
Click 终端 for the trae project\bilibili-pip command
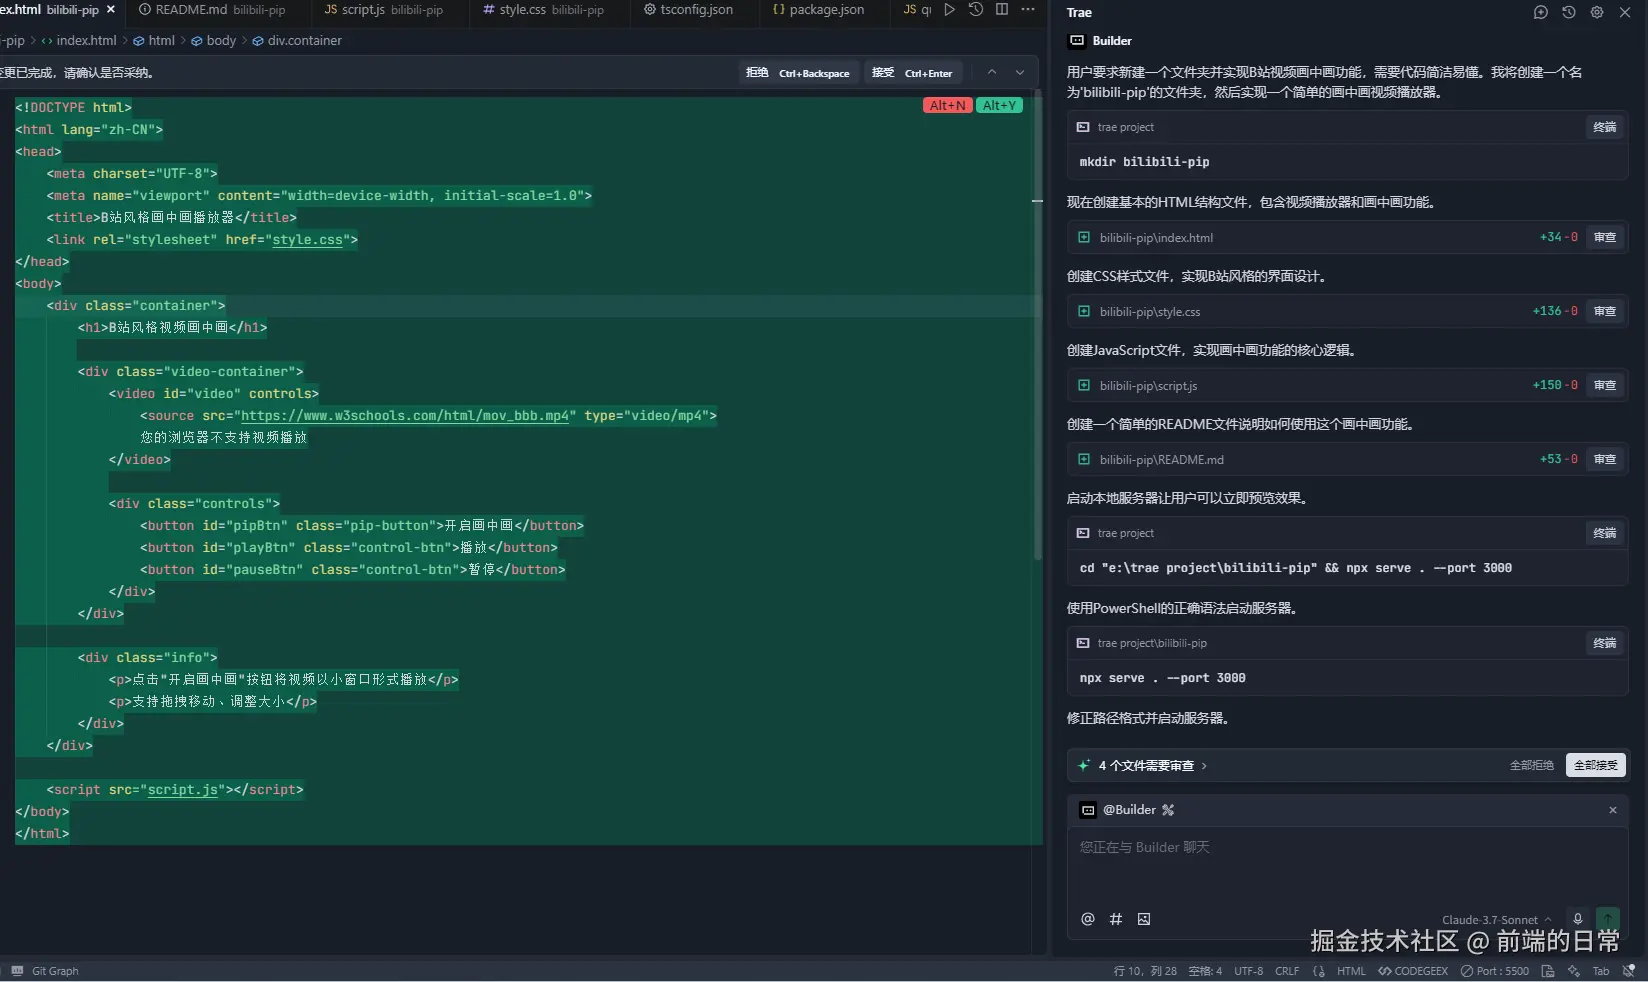pos(1605,643)
